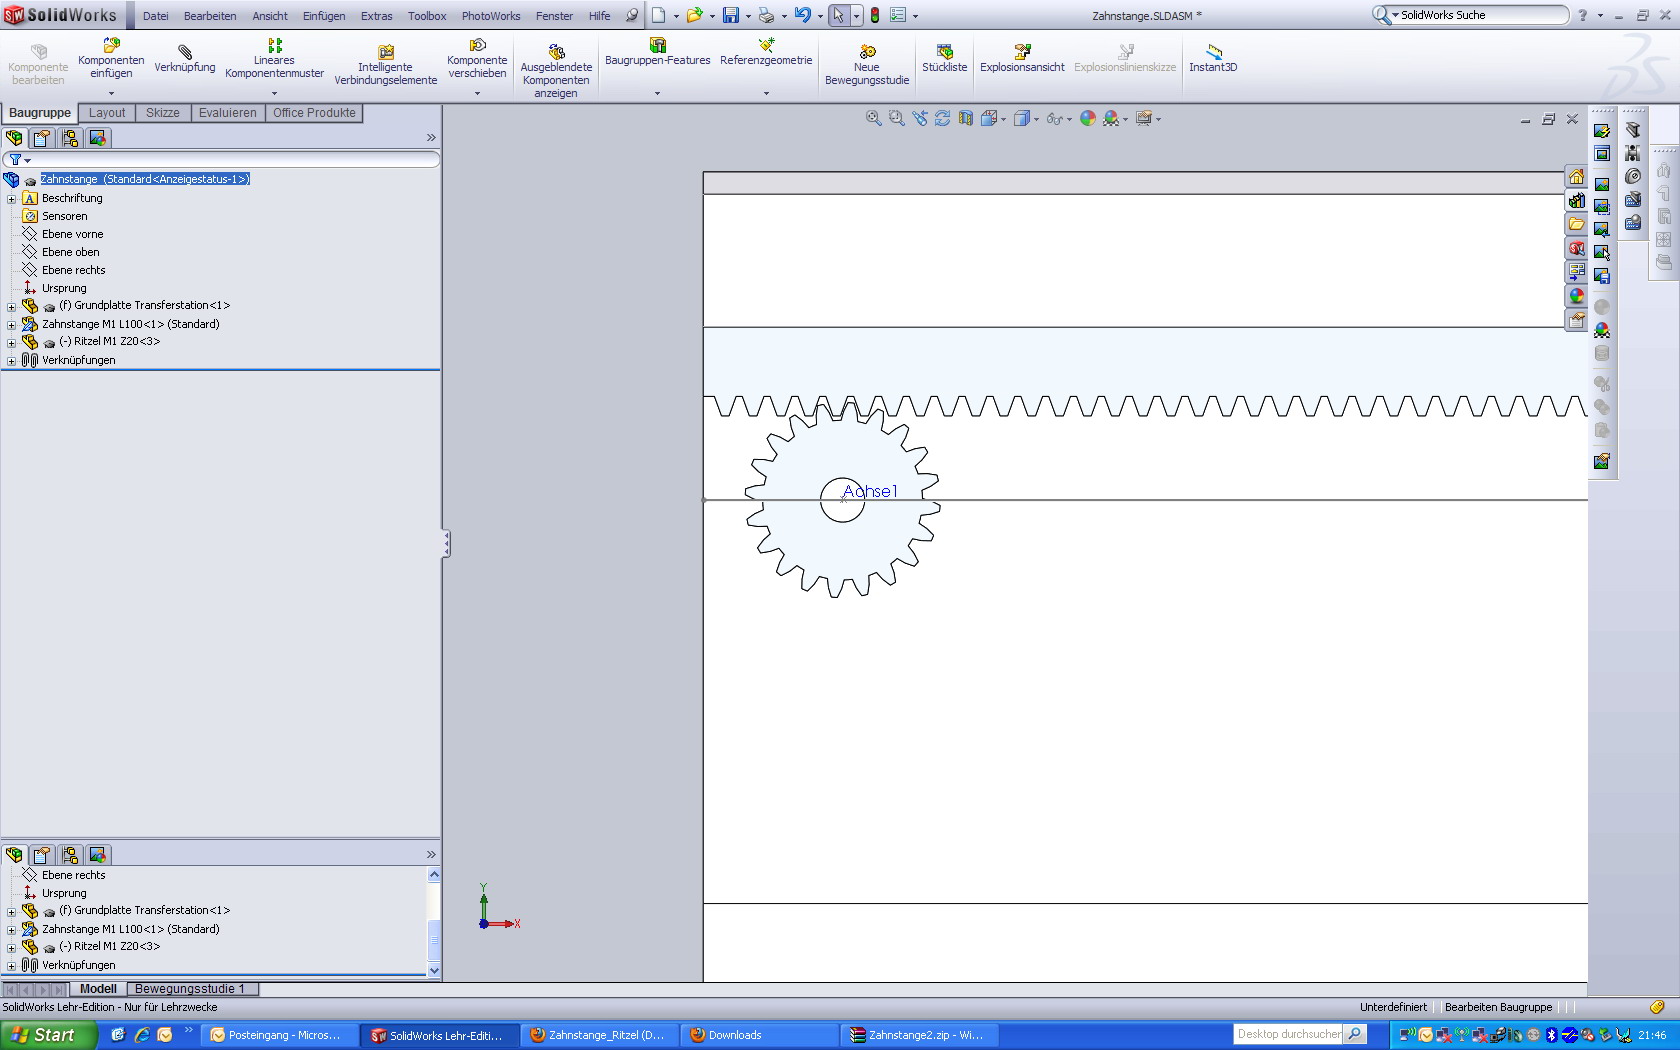Open Lineares Komponentenmuster dropdown arrow

click(x=275, y=93)
